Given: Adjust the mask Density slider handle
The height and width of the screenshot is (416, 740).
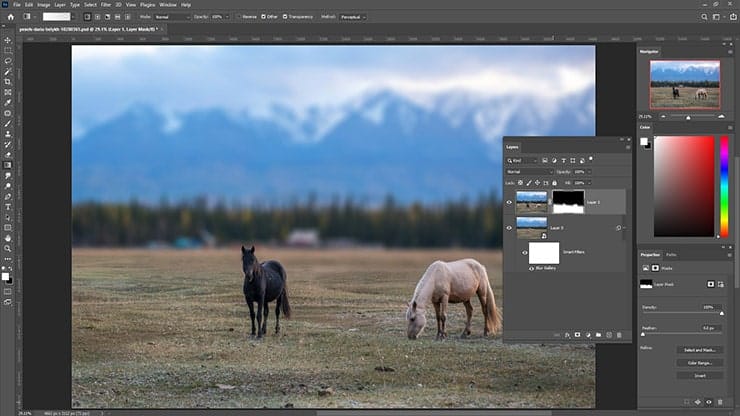Looking at the screenshot, I should pos(721,313).
